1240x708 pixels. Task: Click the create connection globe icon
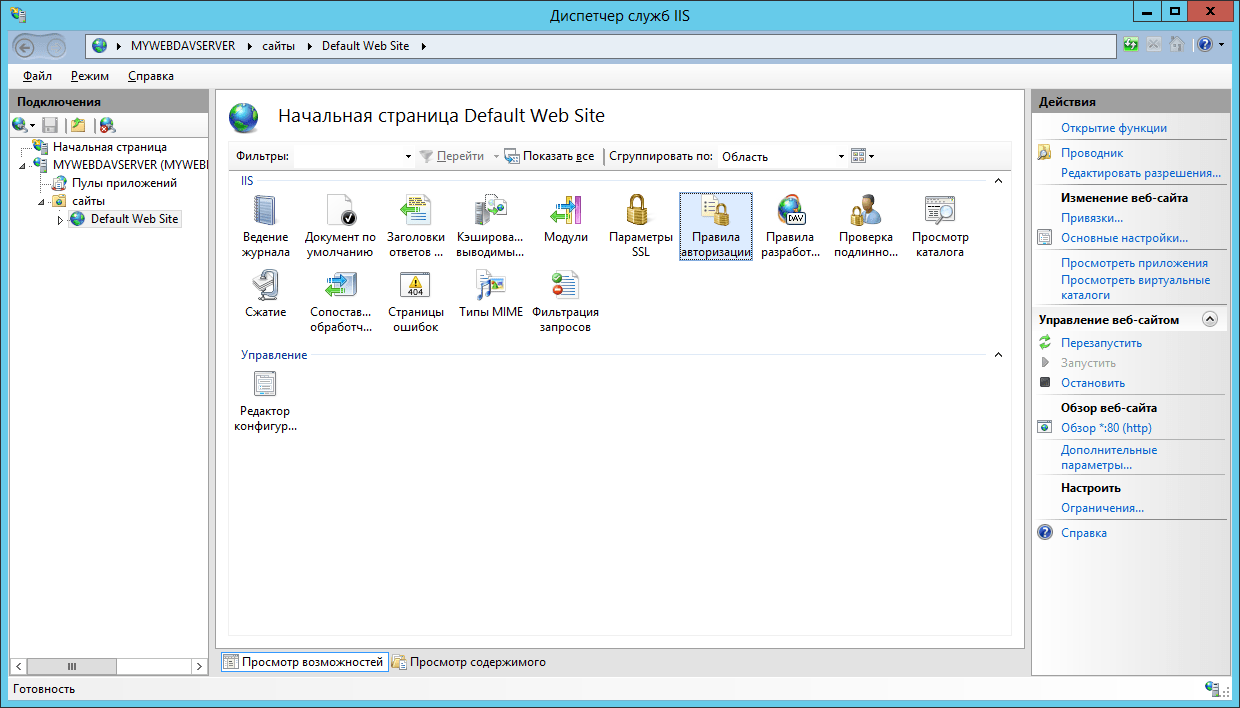[x=20, y=125]
